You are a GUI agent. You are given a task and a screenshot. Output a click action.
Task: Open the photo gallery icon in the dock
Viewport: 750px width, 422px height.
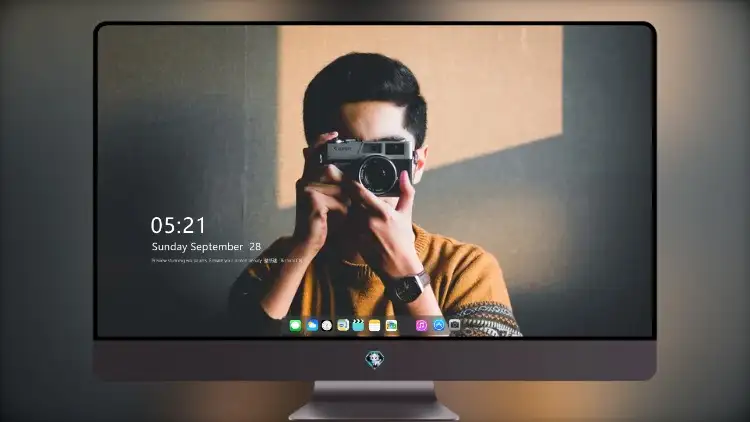[x=391, y=325]
